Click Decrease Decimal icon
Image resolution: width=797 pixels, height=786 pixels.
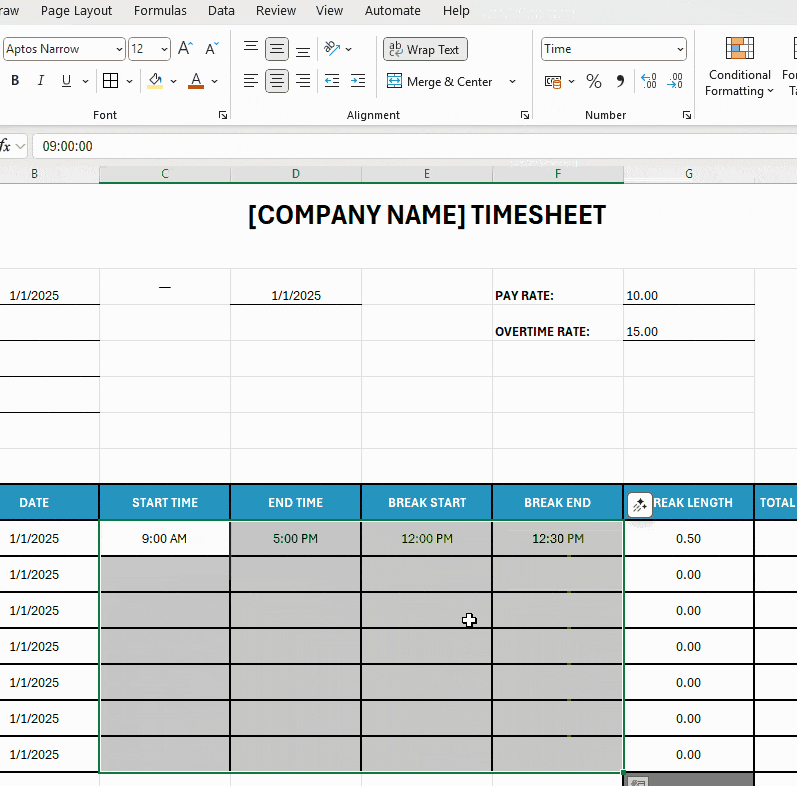(675, 81)
